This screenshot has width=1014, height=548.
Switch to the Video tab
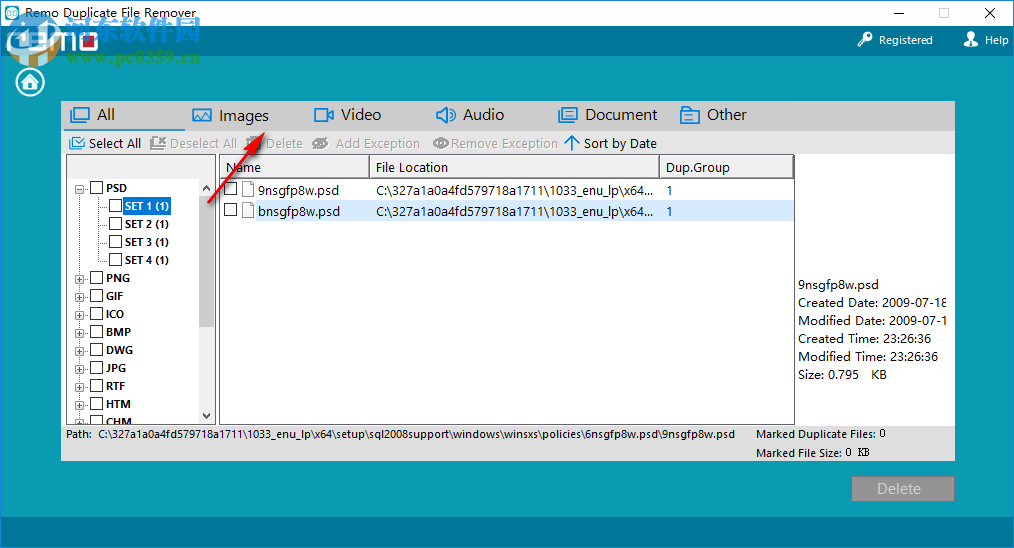[348, 115]
